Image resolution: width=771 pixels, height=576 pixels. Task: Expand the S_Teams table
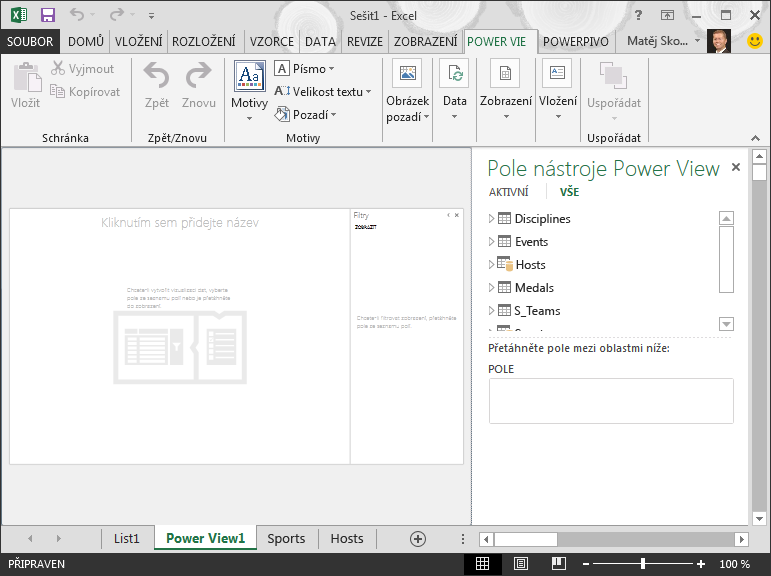point(491,310)
